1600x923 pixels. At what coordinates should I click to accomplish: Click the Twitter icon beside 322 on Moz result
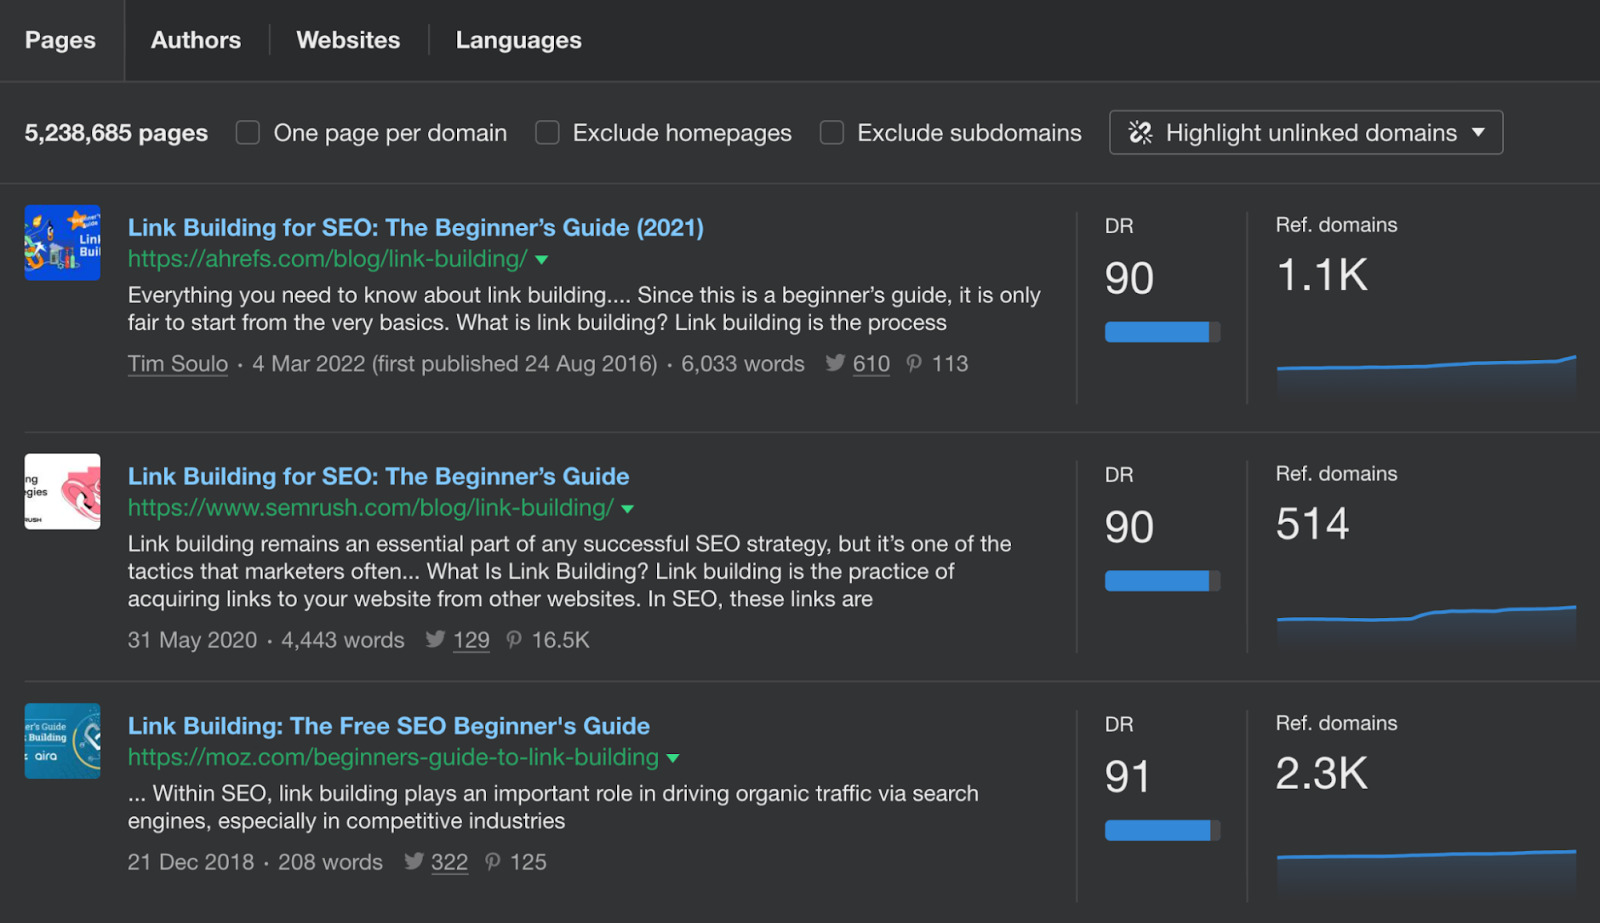pyautogui.click(x=413, y=862)
